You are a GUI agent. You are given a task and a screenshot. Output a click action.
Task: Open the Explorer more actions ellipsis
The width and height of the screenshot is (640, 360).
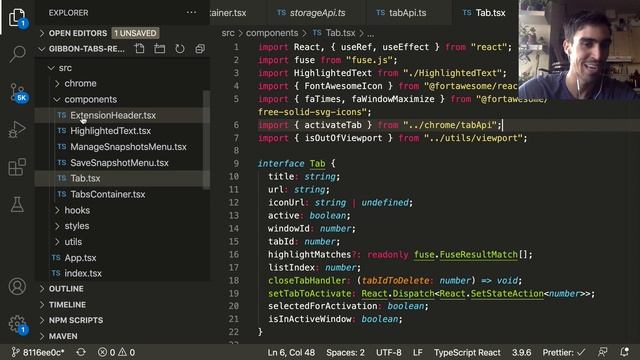(x=191, y=13)
